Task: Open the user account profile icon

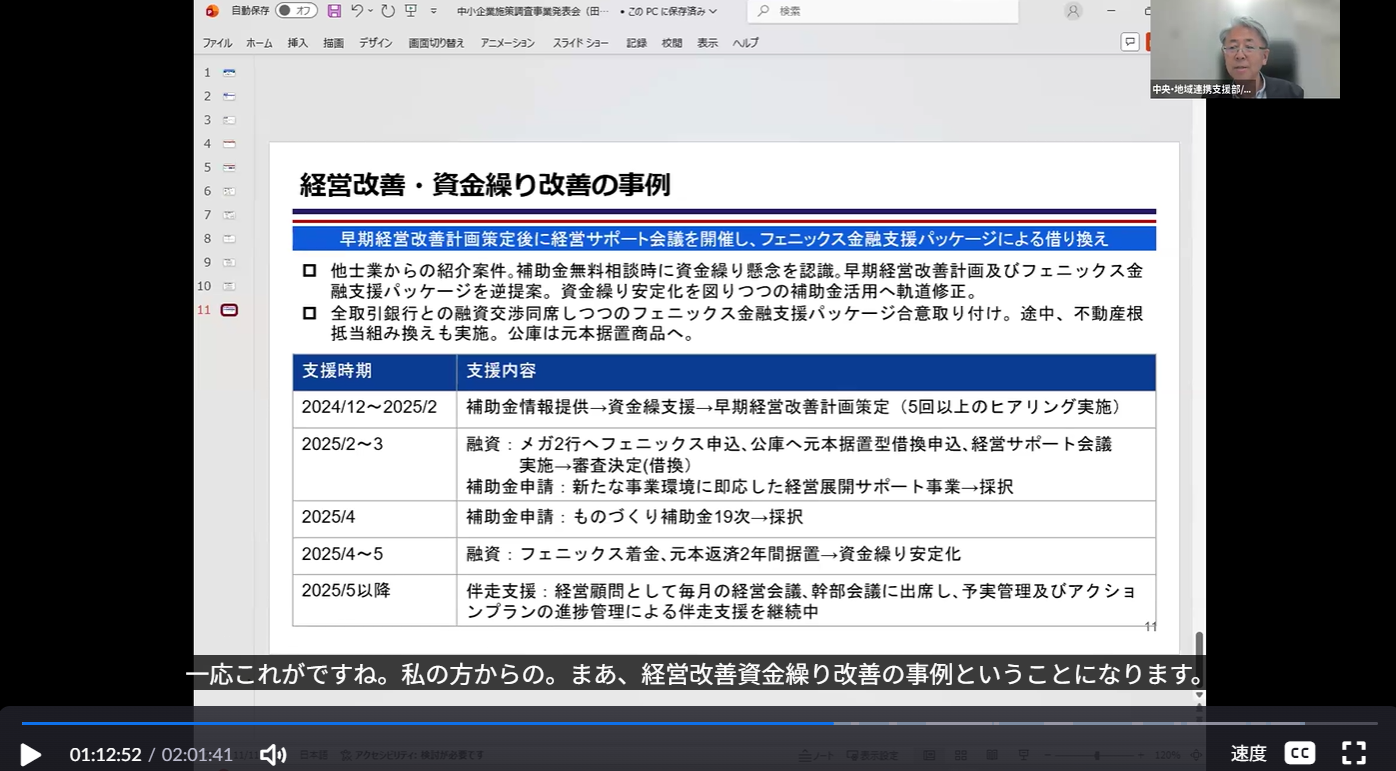Action: pos(1073,11)
